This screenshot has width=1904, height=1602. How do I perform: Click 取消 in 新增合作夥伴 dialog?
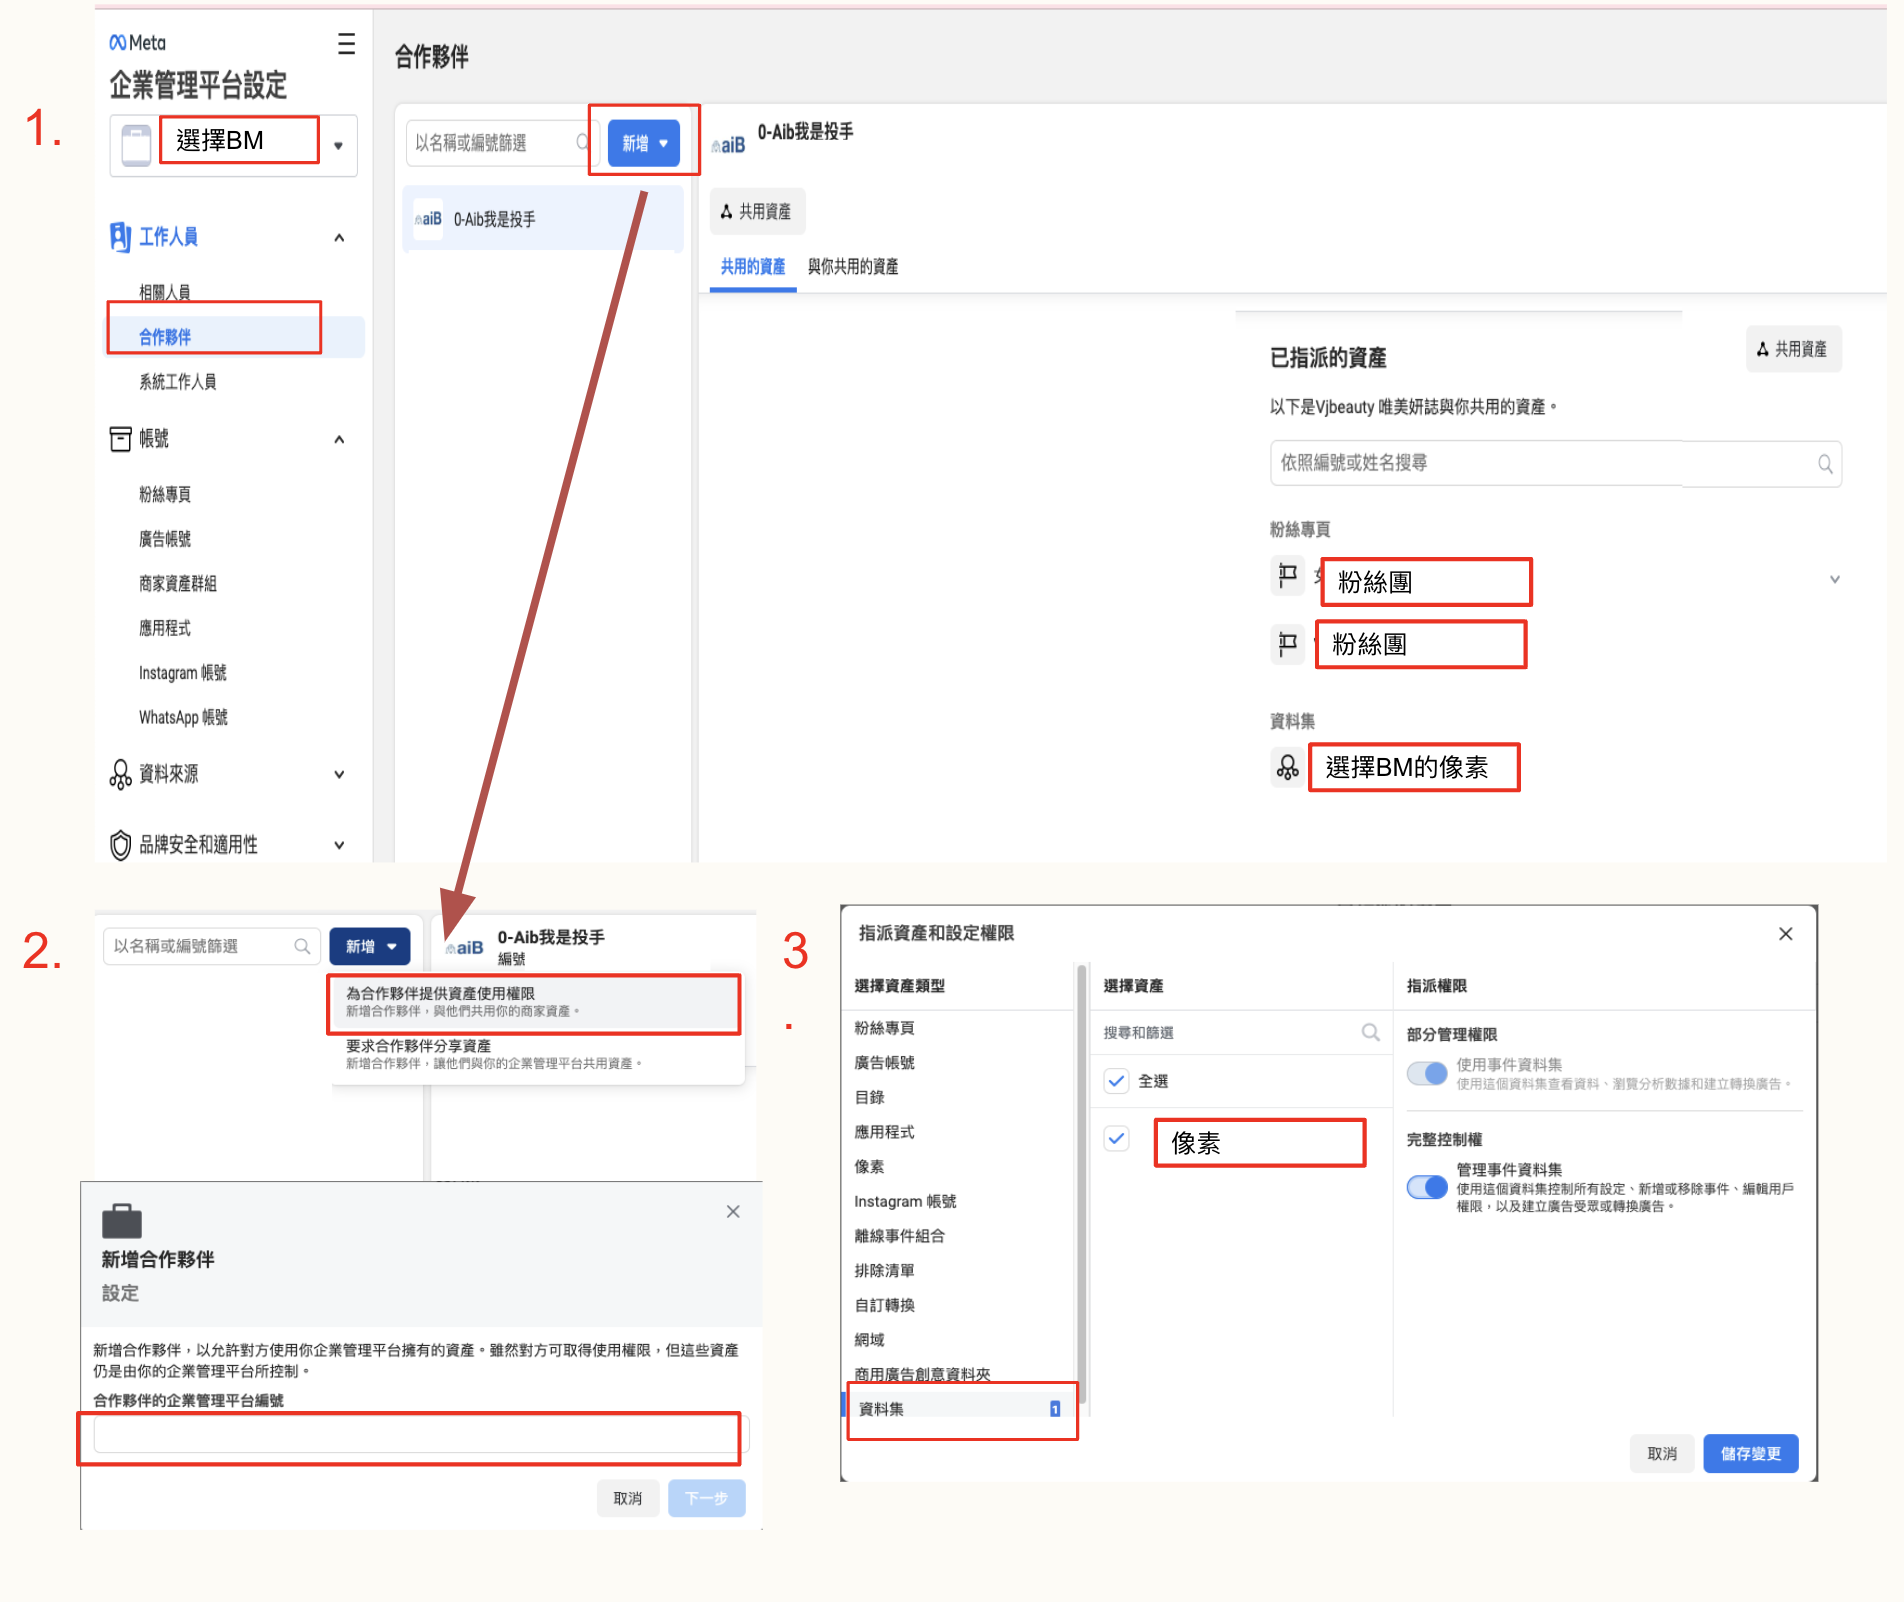coord(628,1498)
